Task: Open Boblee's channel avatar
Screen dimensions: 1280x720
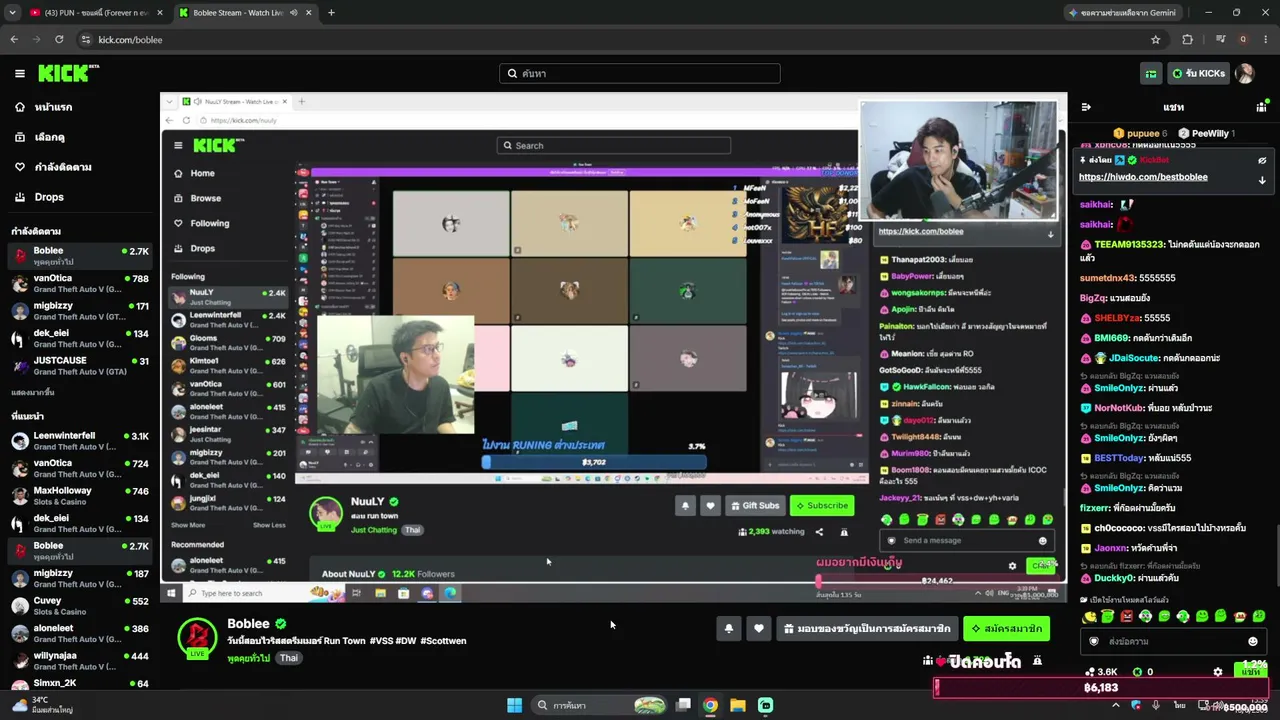Action: point(197,637)
